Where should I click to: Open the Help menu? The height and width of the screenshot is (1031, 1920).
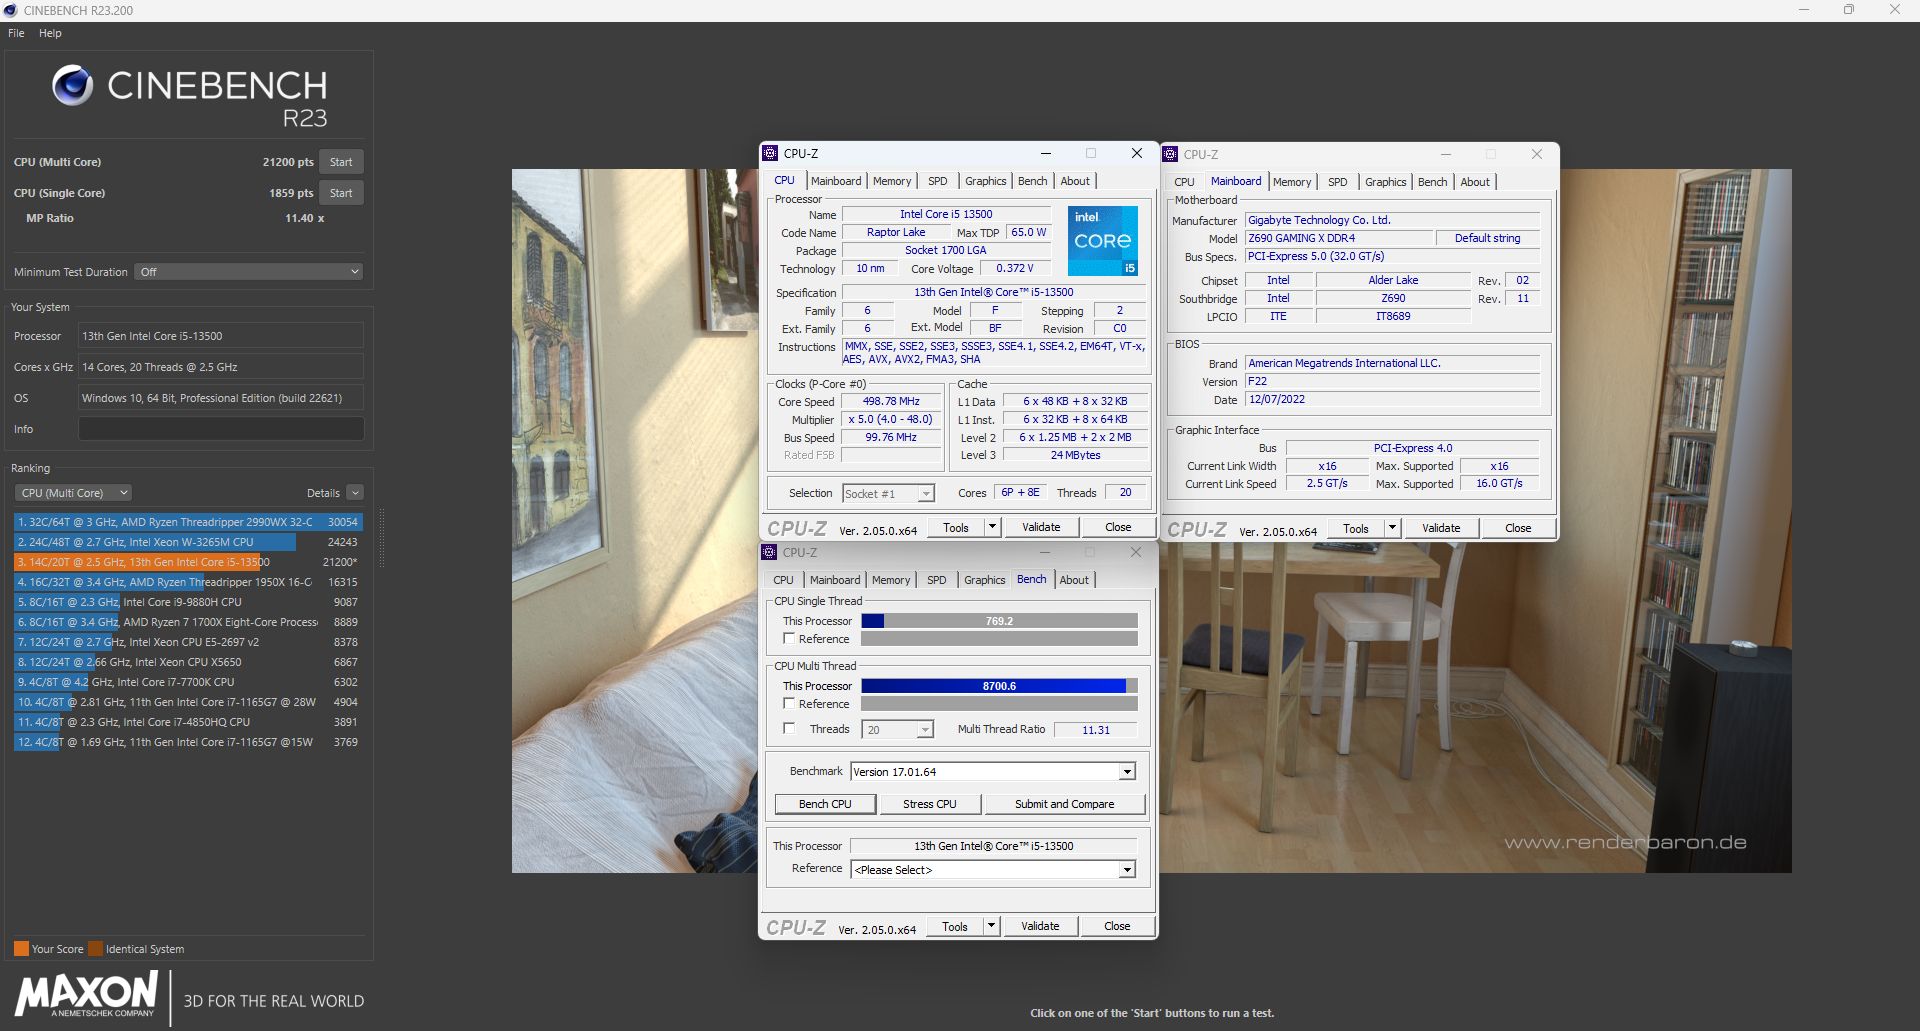click(50, 33)
